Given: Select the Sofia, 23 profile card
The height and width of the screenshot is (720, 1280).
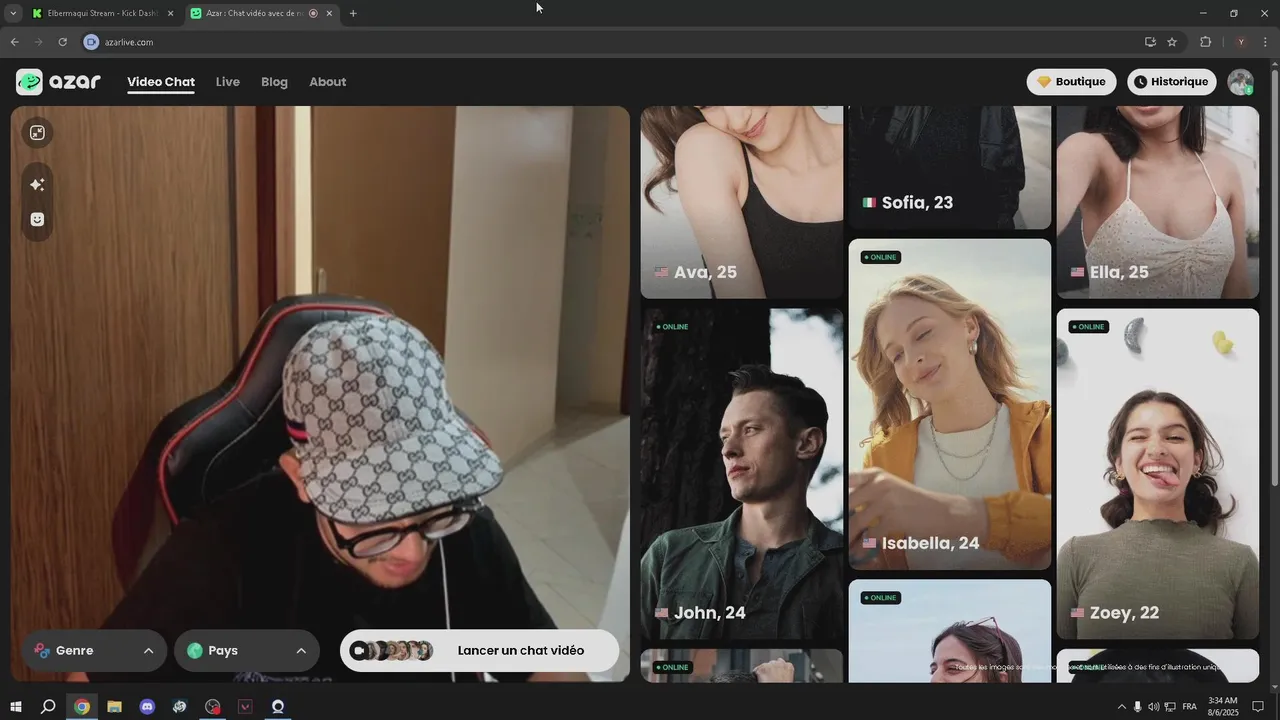Looking at the screenshot, I should [x=950, y=168].
